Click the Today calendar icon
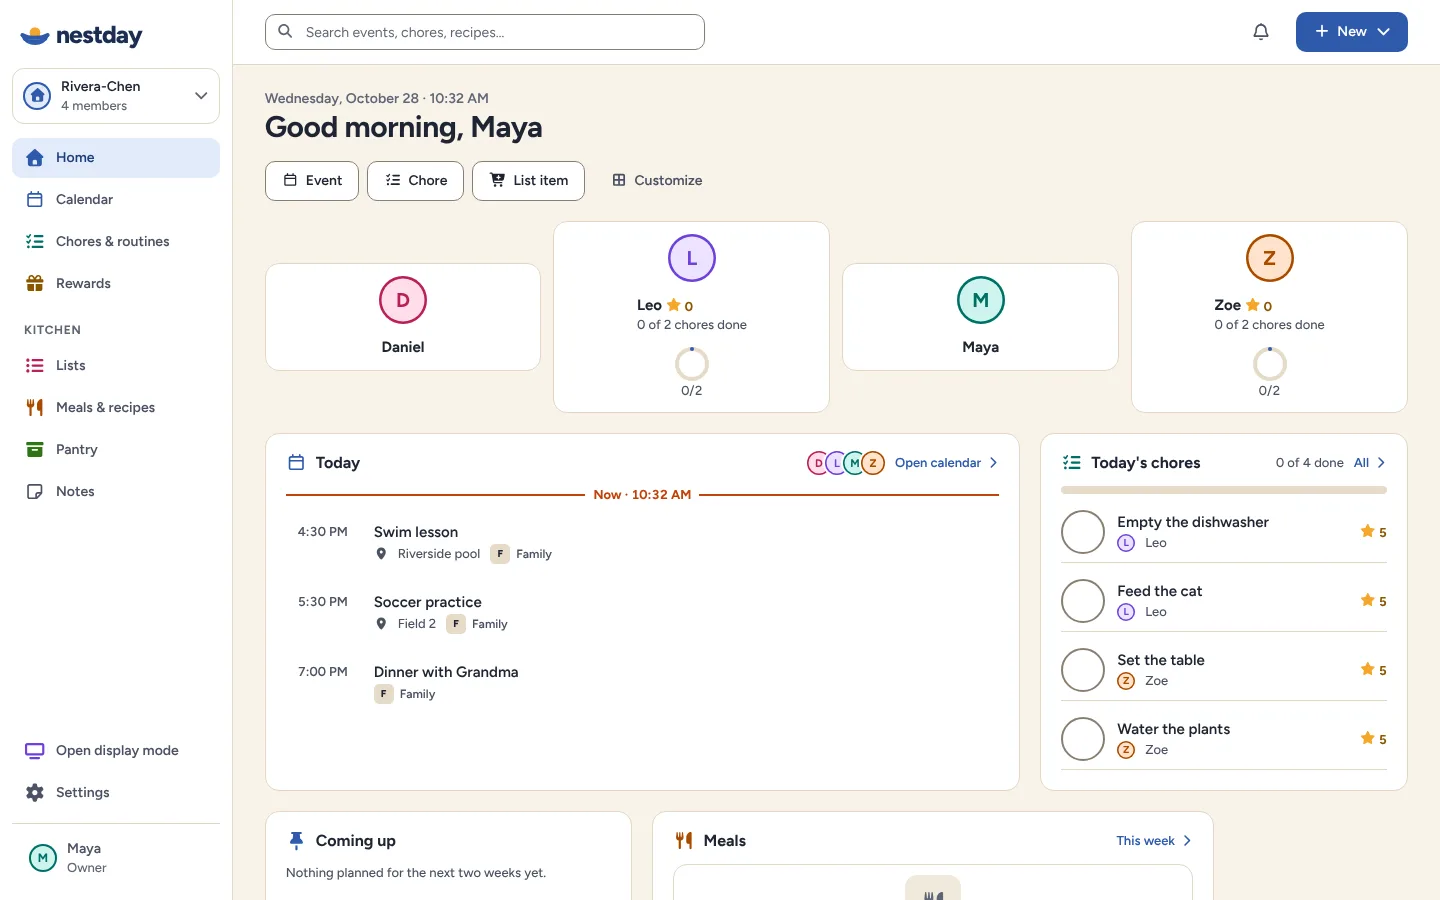The width and height of the screenshot is (1440, 900). (296, 463)
